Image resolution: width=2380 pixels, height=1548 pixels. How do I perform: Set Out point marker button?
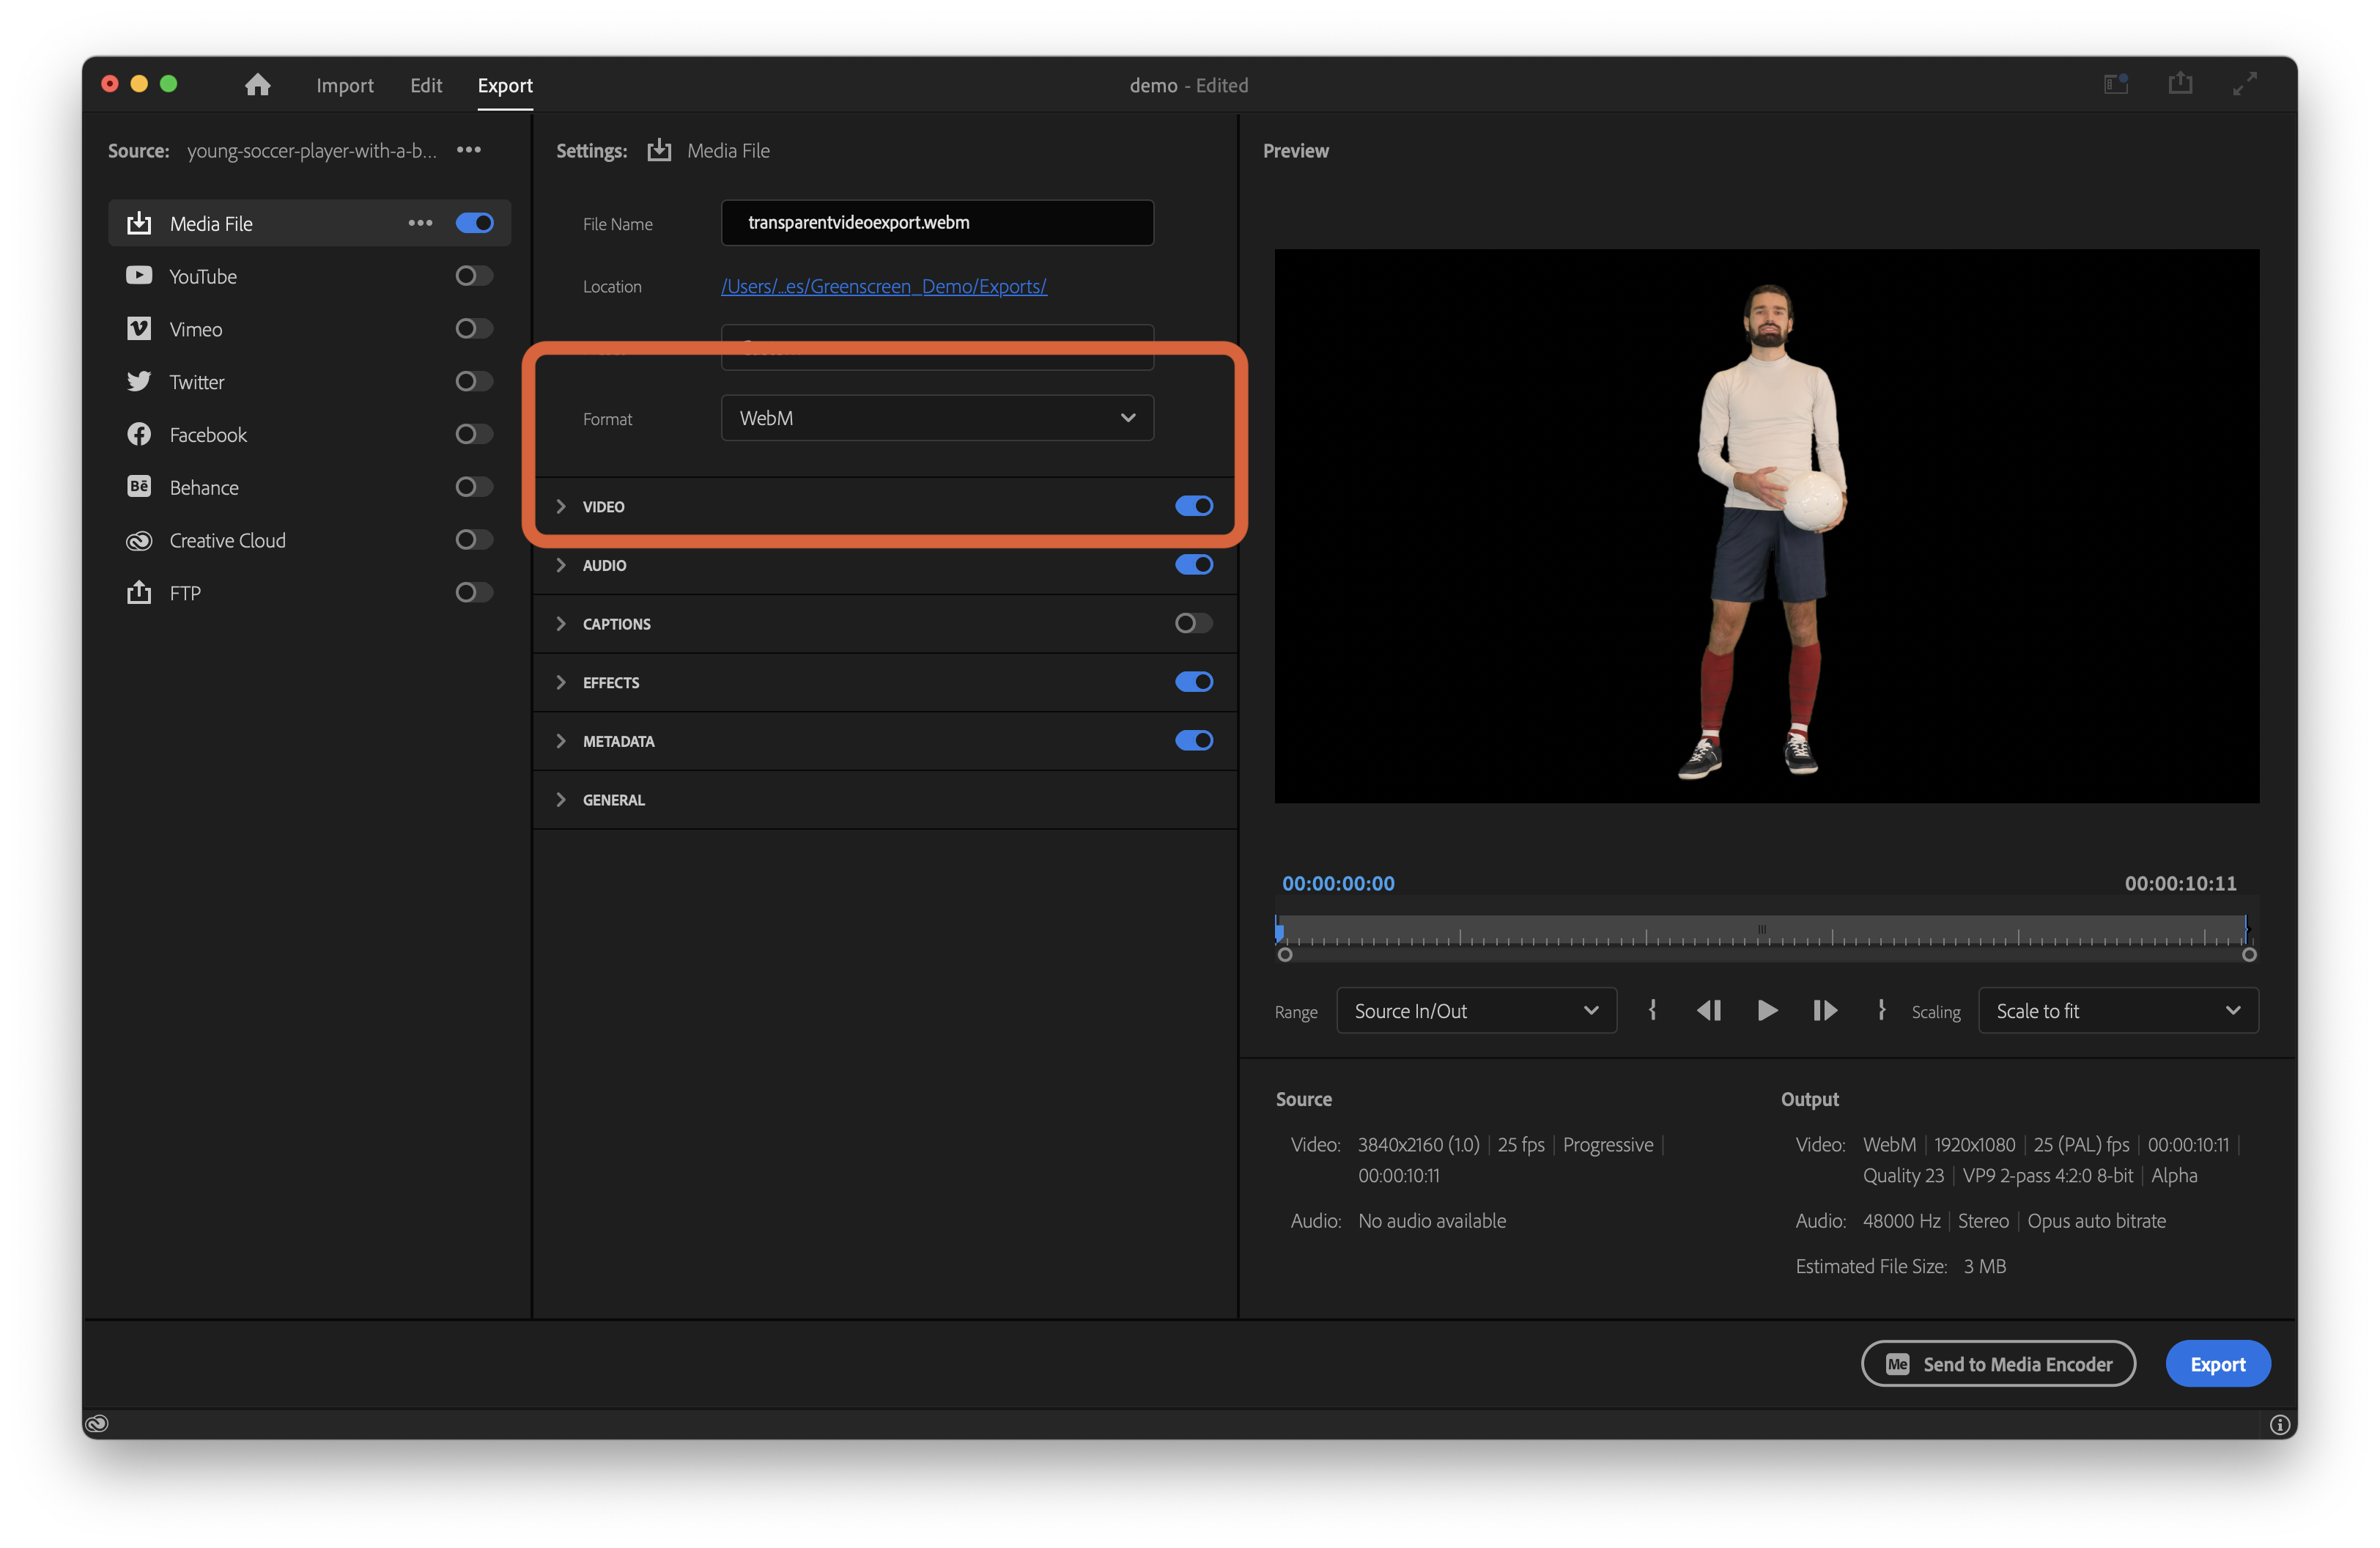coord(1881,1010)
